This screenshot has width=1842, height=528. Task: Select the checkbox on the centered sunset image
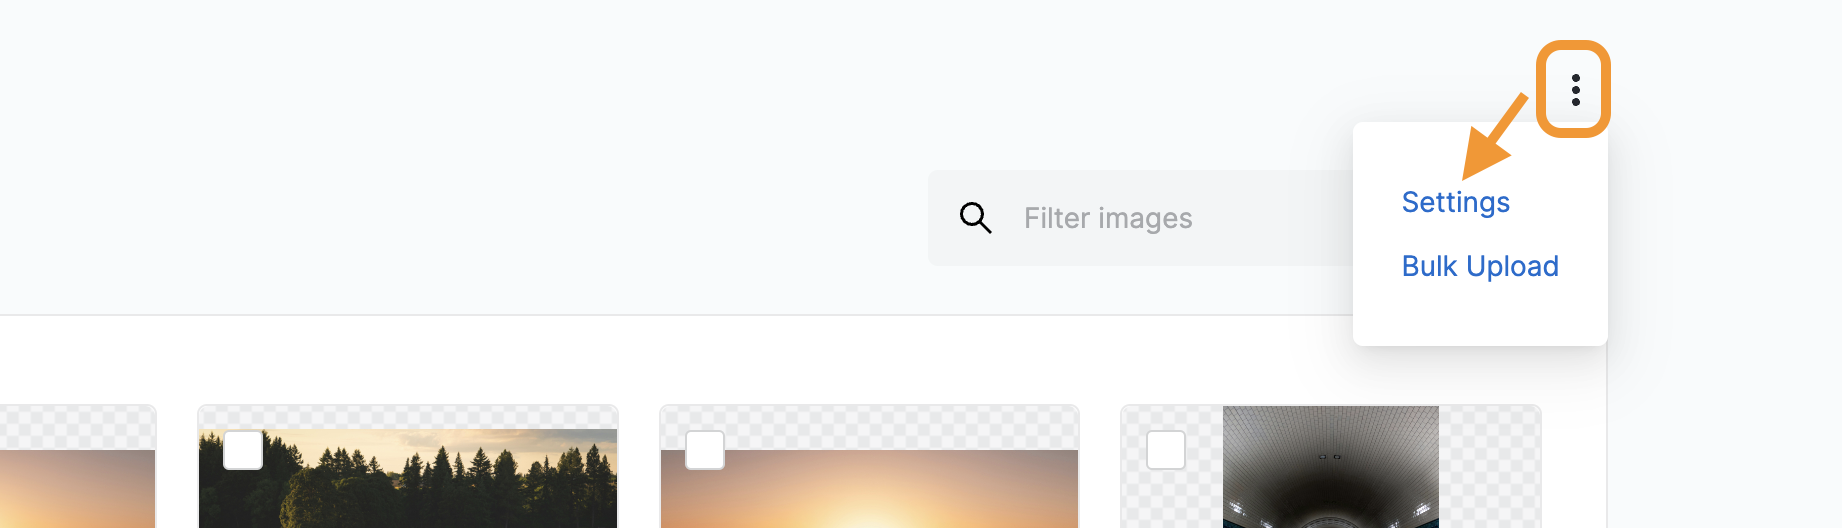(x=705, y=450)
